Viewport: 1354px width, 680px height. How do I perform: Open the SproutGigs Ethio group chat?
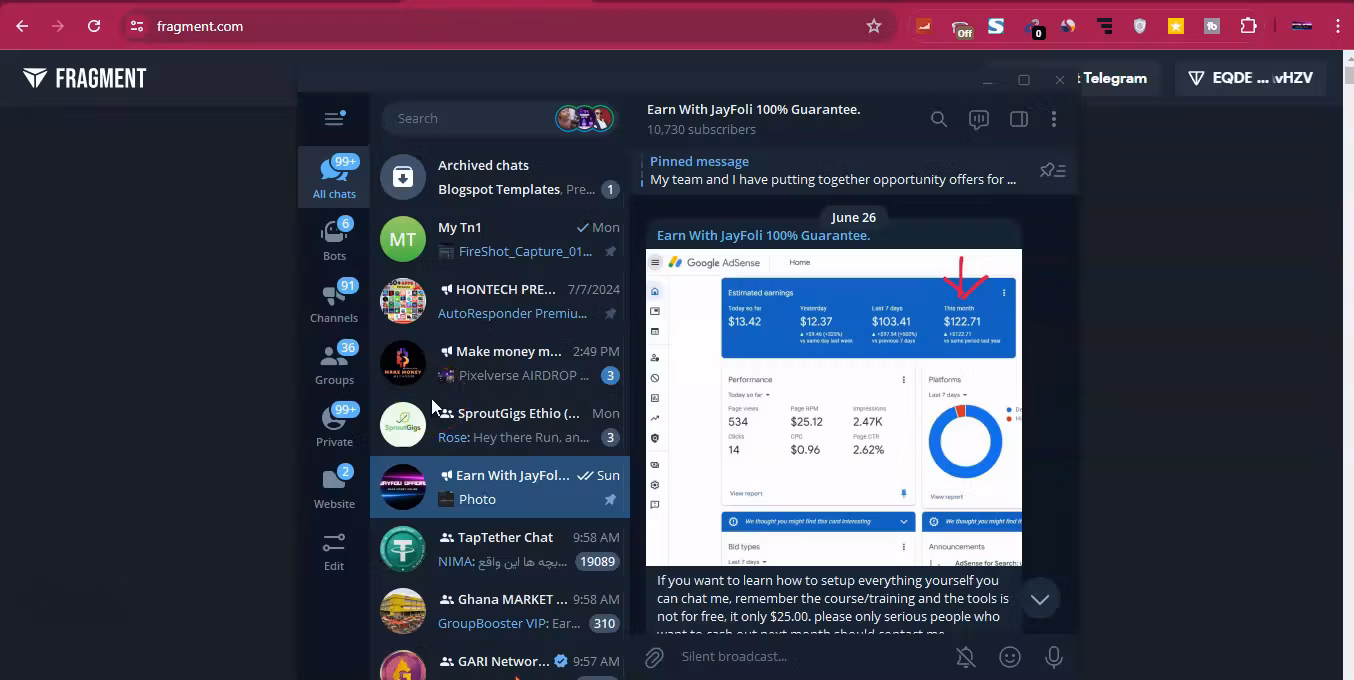500,425
